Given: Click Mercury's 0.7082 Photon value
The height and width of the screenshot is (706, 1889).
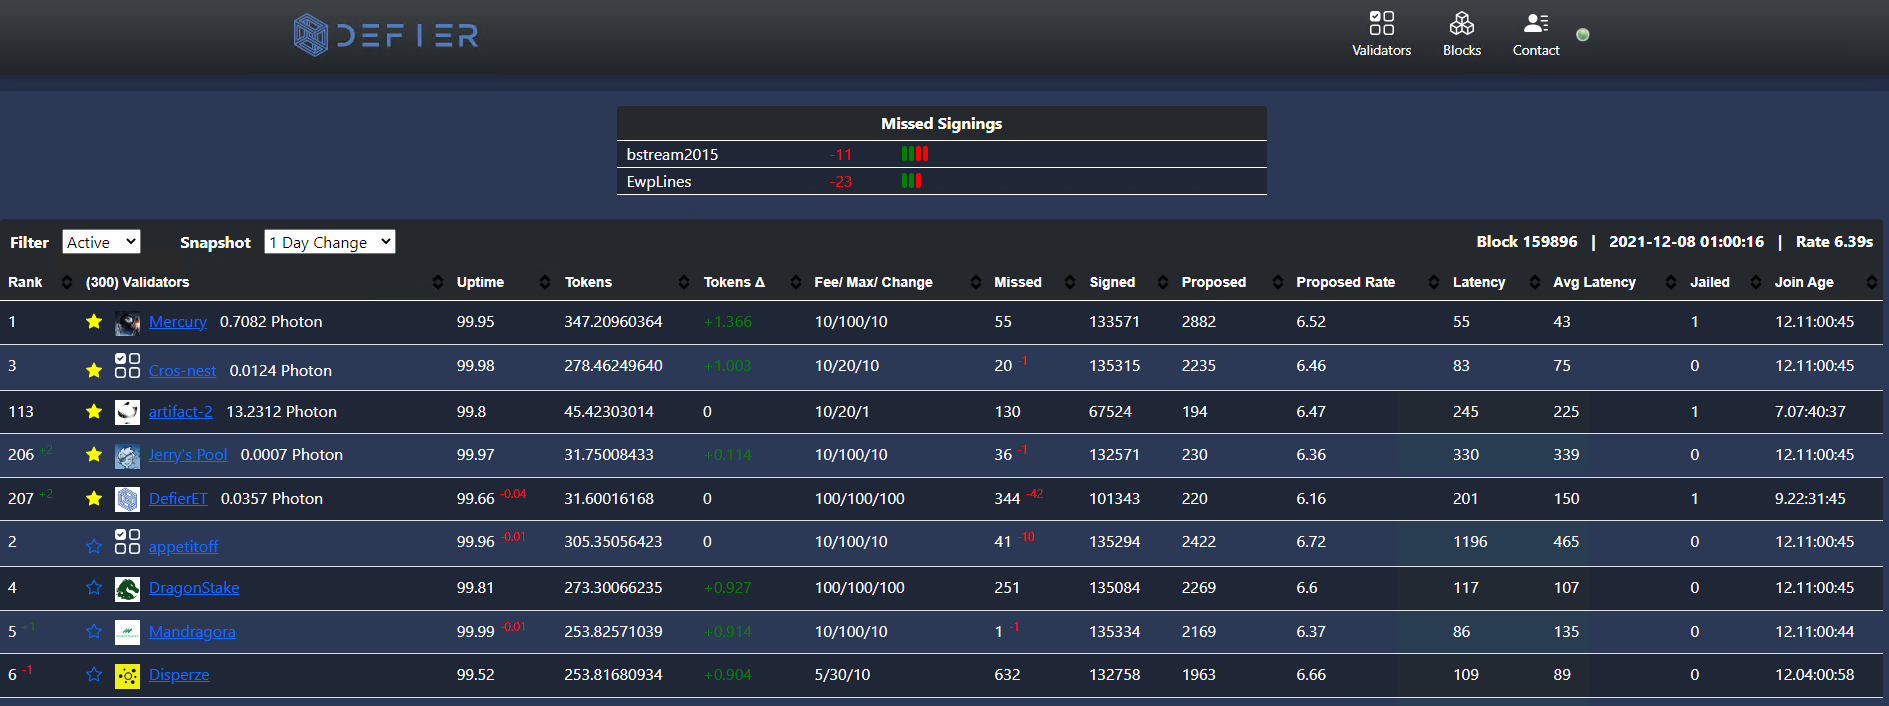Looking at the screenshot, I should click(x=271, y=321).
